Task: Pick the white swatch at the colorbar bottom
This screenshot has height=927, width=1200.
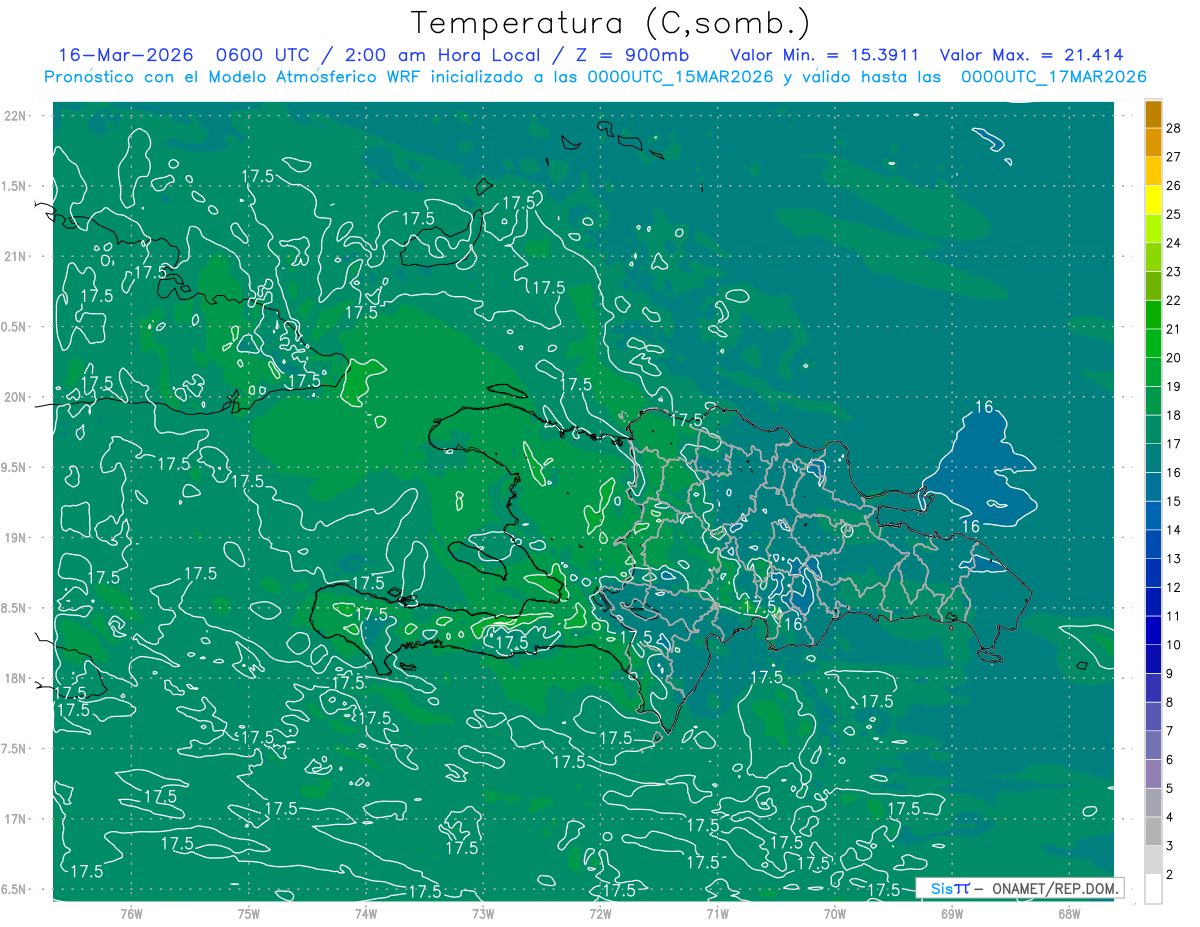Action: pyautogui.click(x=1153, y=889)
